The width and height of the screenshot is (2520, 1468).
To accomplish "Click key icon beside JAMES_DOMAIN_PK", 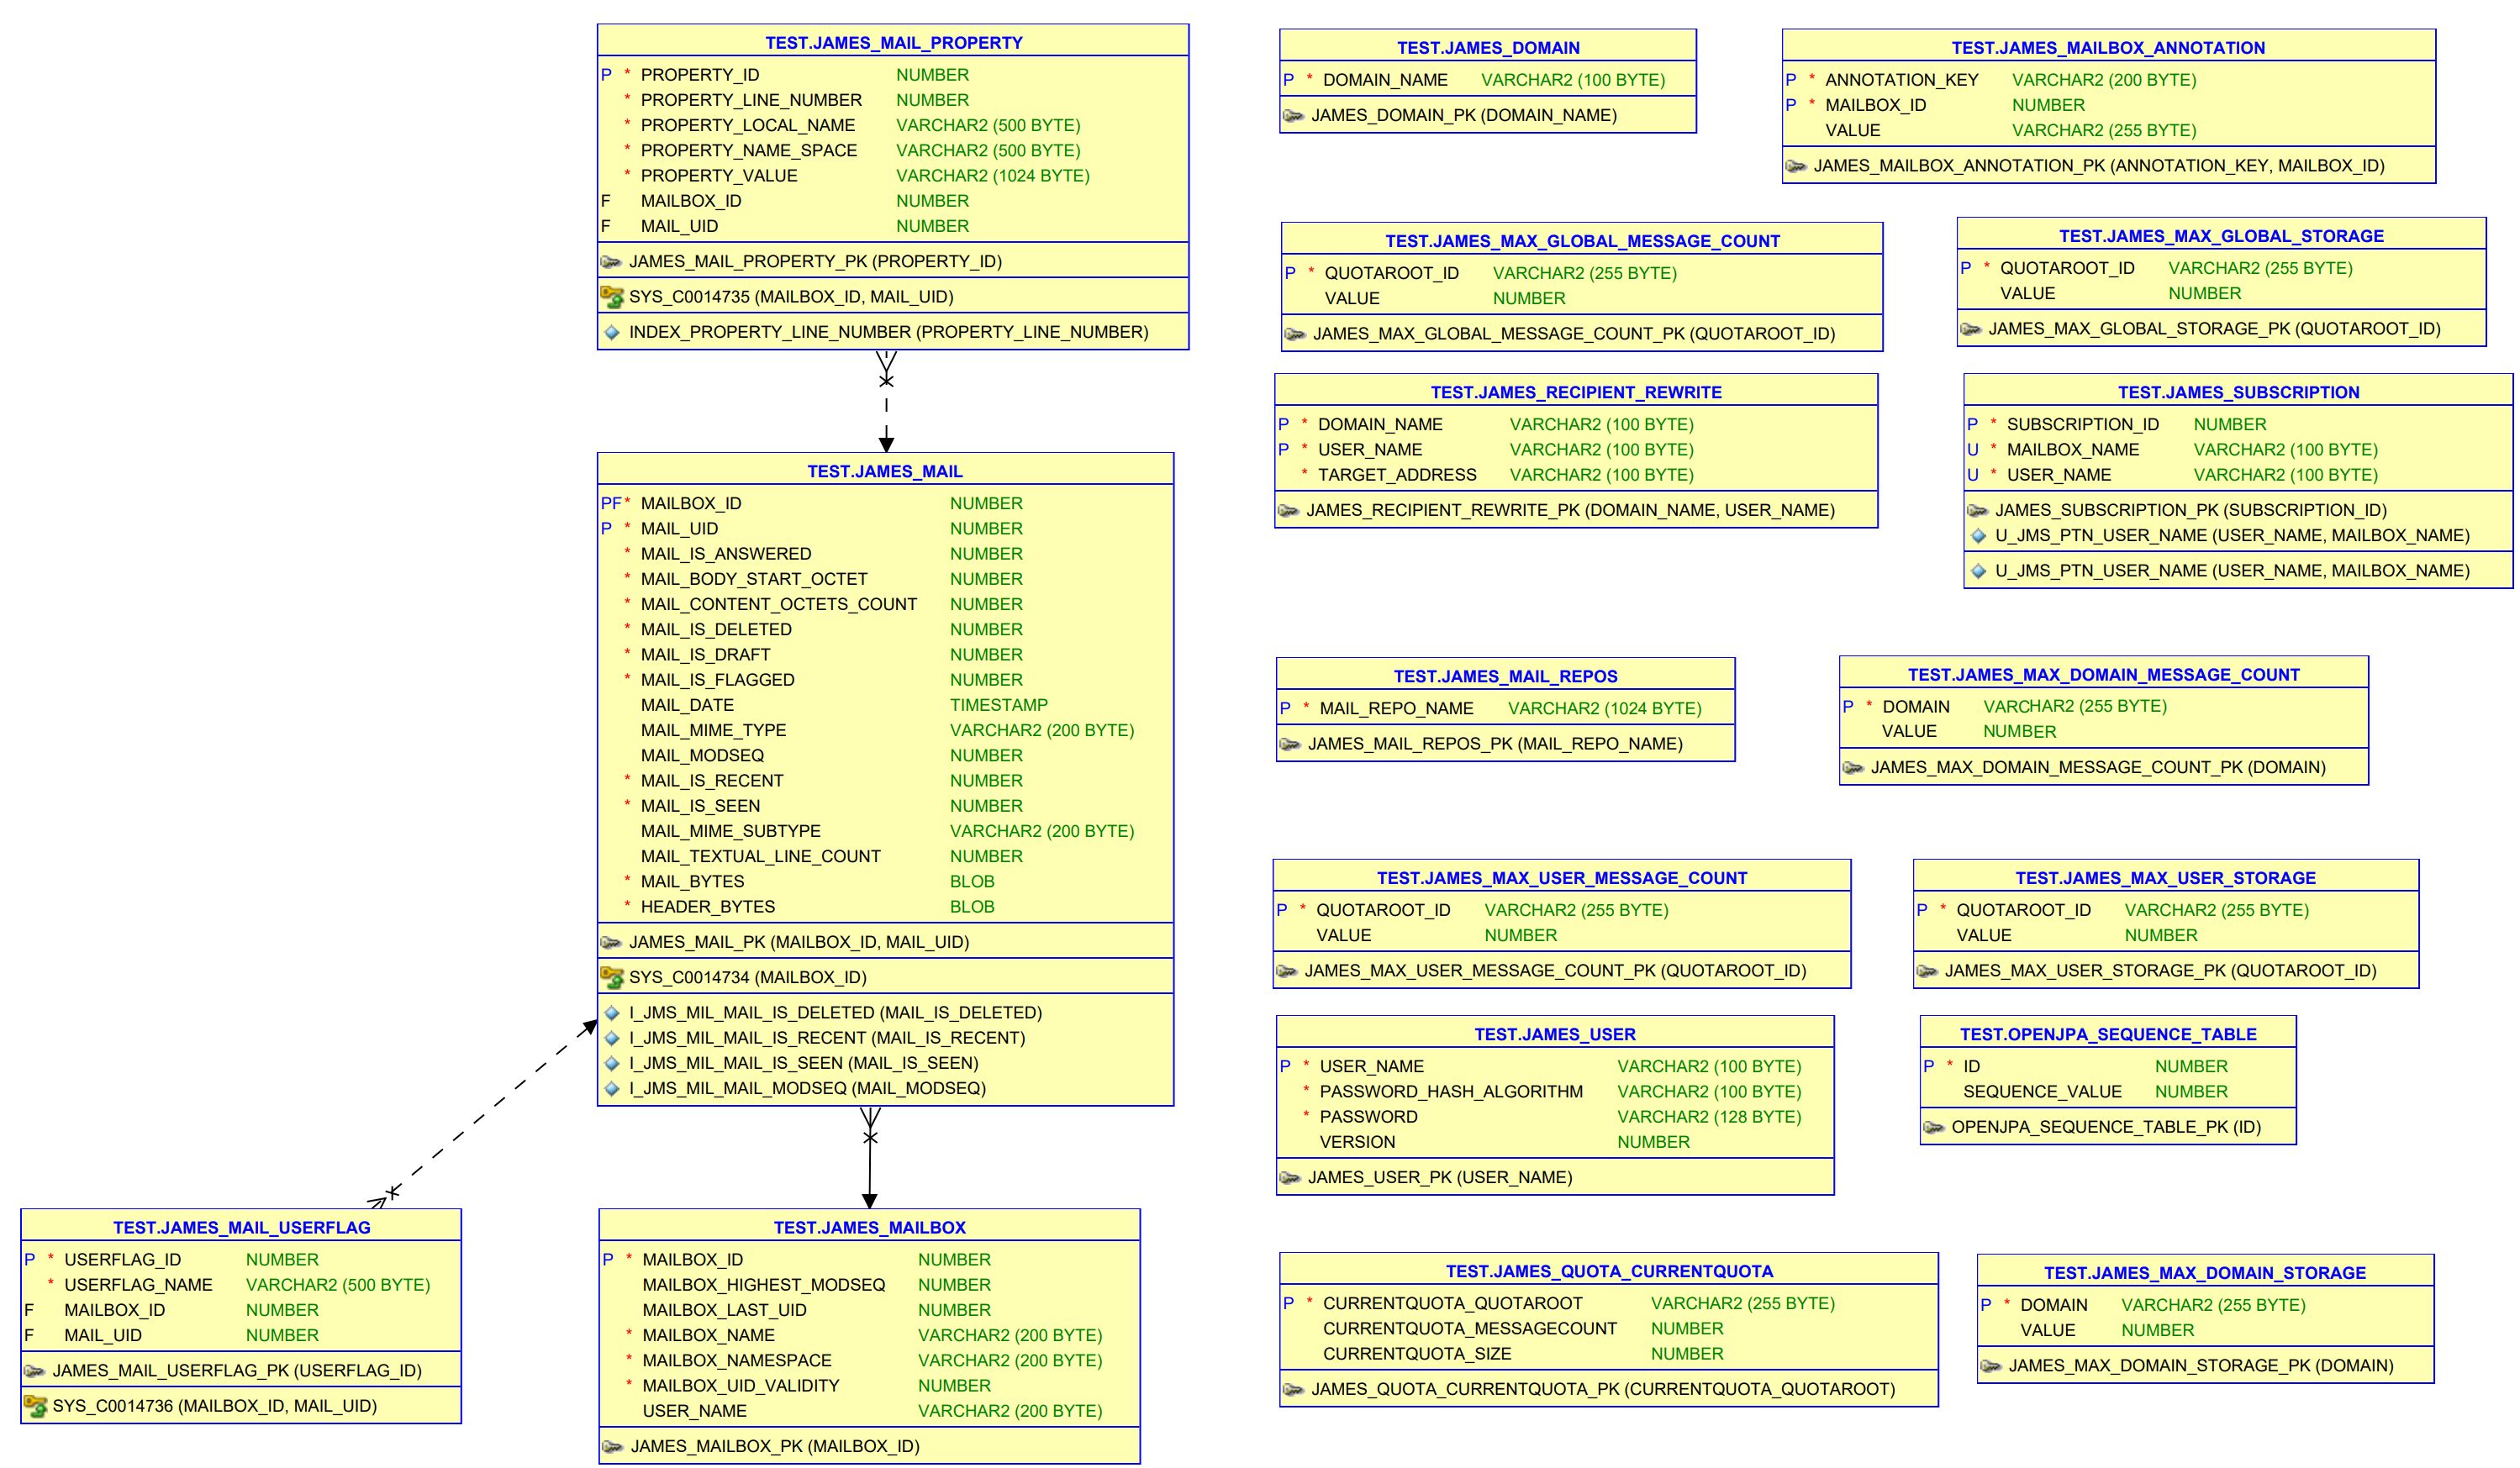I will (1293, 116).
